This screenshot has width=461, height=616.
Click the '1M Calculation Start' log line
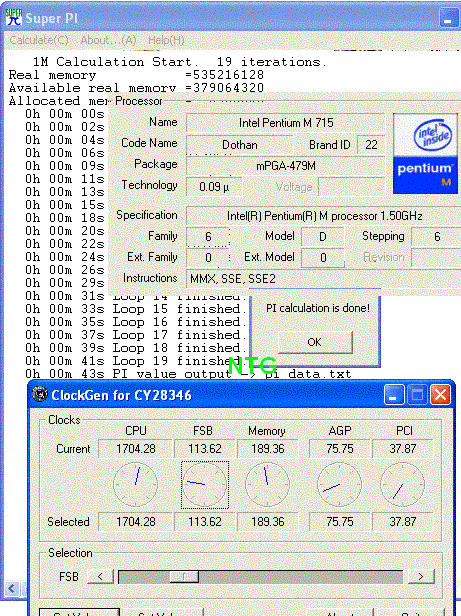coord(179,62)
